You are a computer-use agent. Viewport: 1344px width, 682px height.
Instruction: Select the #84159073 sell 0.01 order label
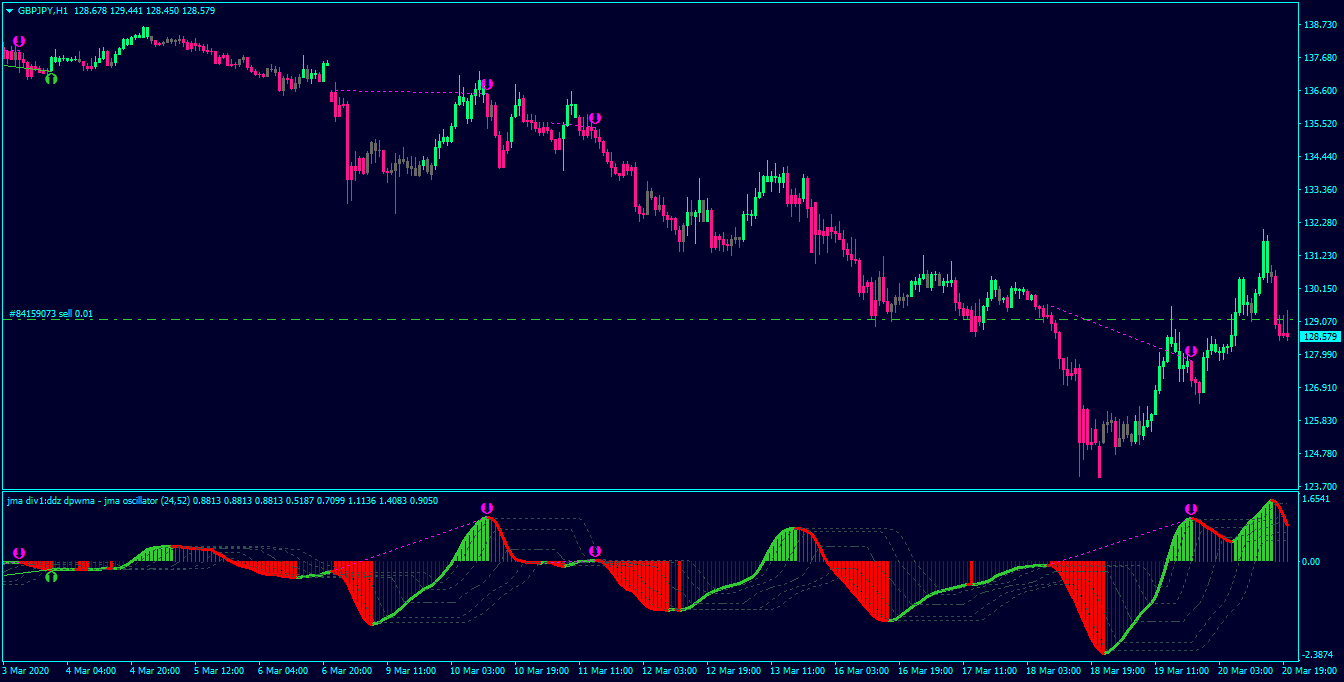(51, 314)
